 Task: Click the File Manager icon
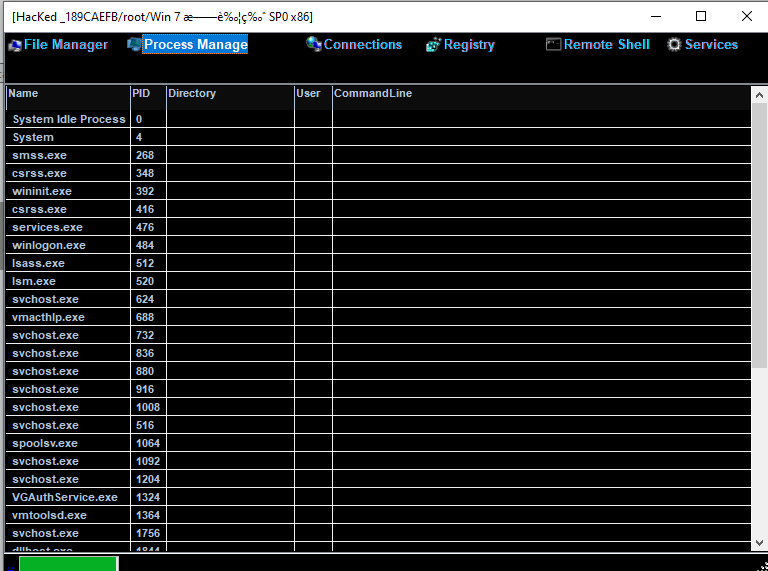pos(14,45)
